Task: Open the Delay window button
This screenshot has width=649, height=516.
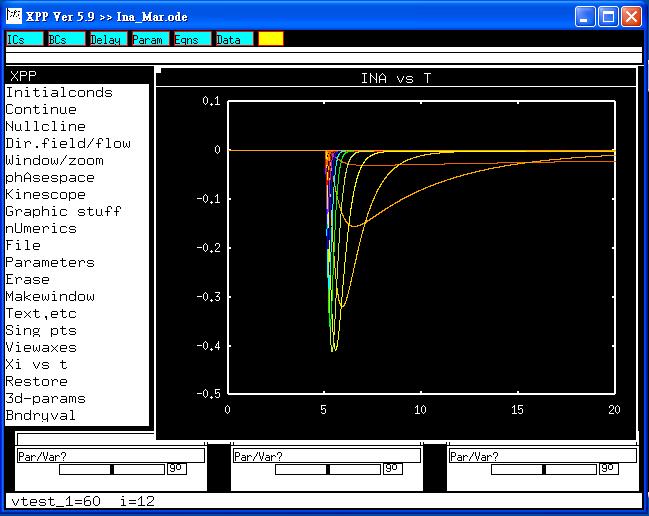Action: coord(109,39)
